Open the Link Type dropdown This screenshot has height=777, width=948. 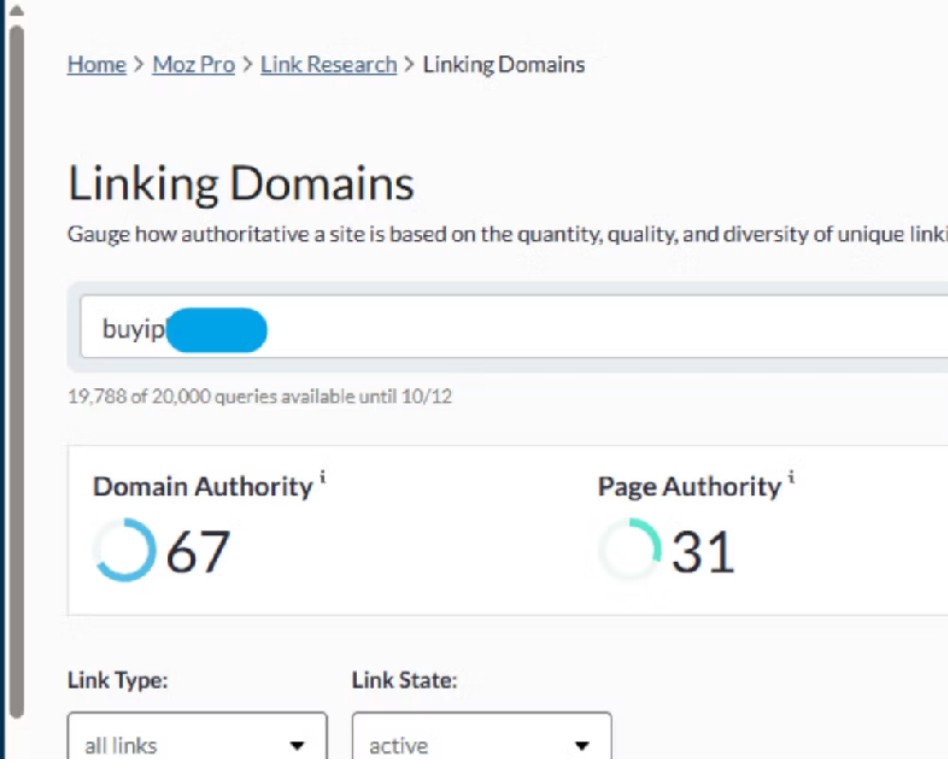click(198, 736)
